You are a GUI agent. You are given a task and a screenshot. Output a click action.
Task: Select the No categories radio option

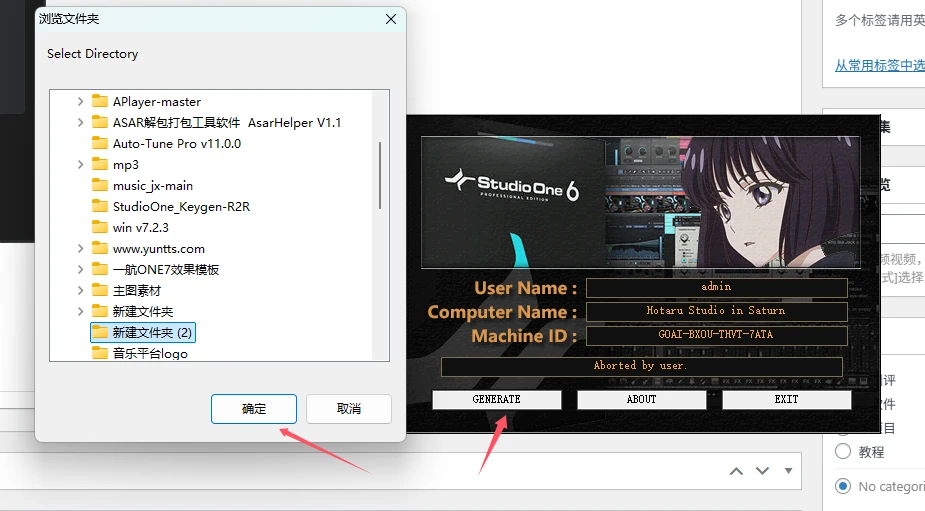842,486
